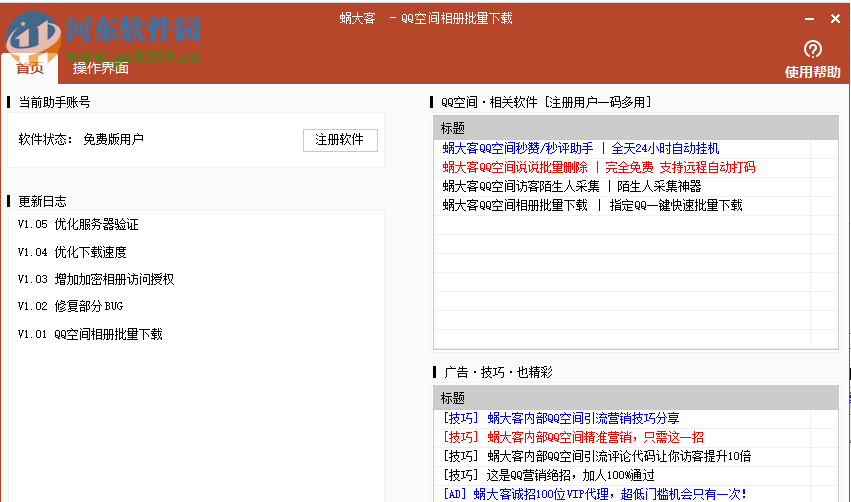Click V1.01 QQ空间相册批量下载 entry
Screen dimensions: 851x502
[90, 334]
